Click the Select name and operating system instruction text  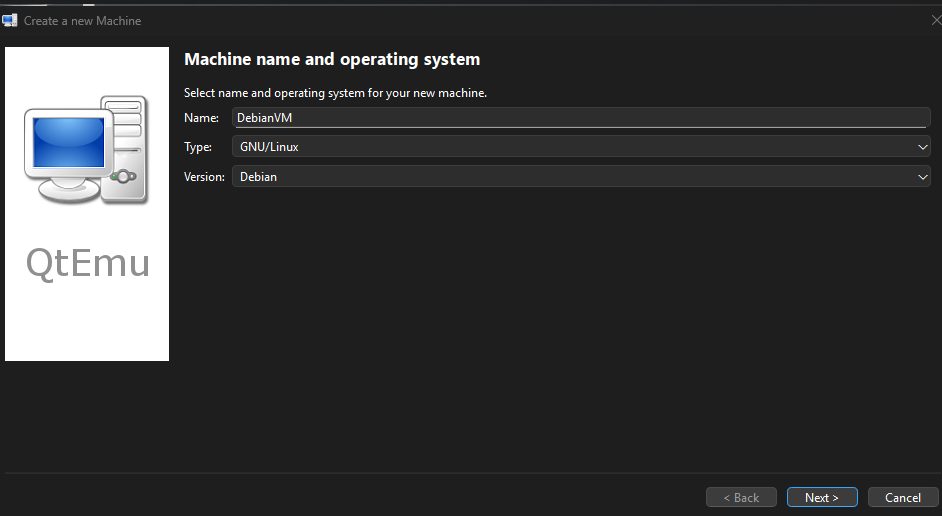[x=335, y=93]
